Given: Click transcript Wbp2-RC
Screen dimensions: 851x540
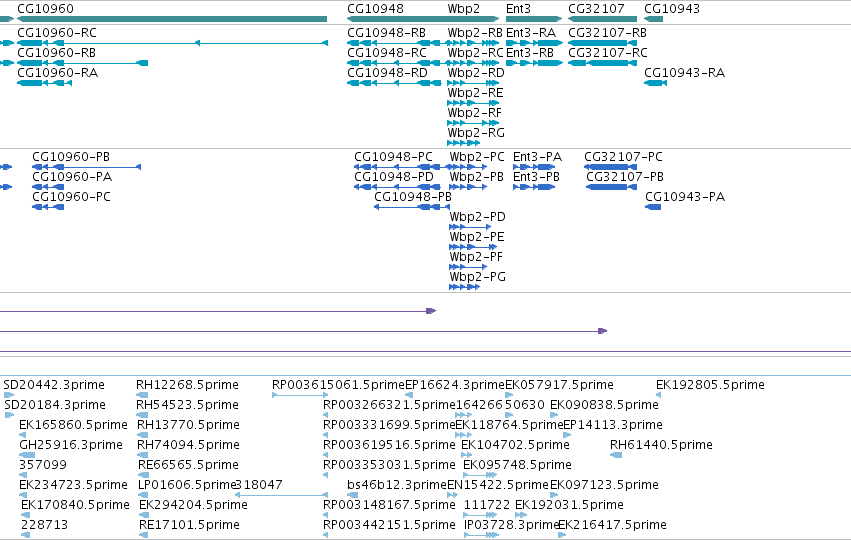Looking at the screenshot, I should 476,53.
